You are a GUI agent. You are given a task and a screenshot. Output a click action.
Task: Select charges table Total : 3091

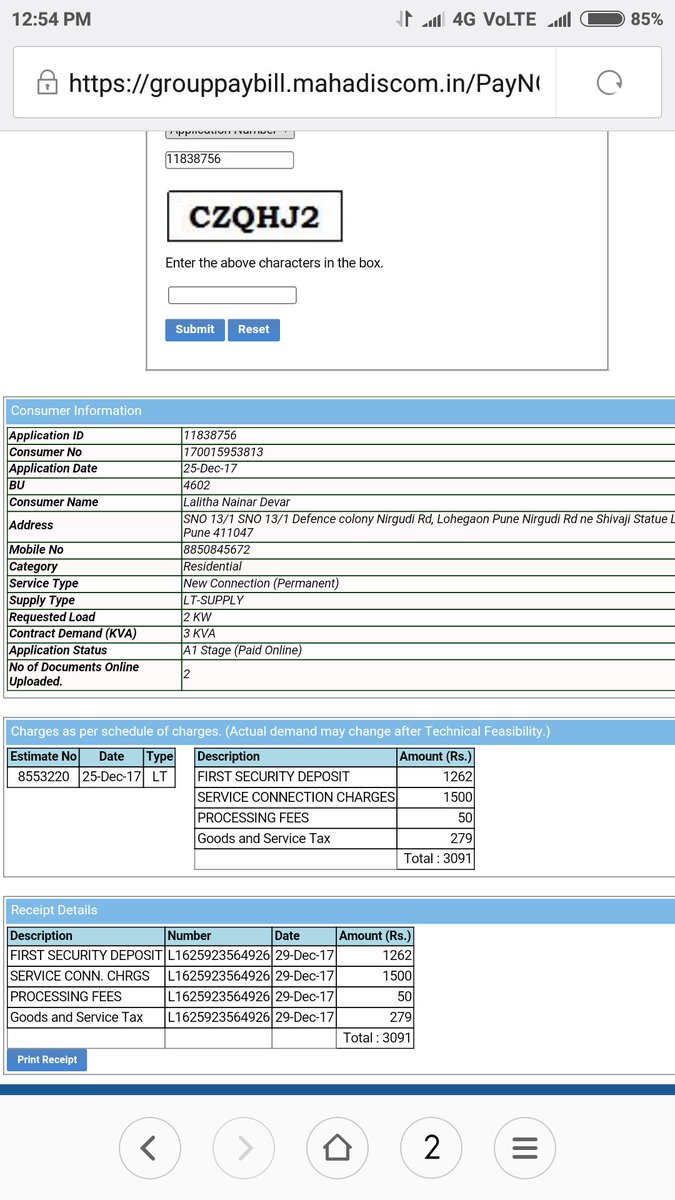[x=437, y=859]
